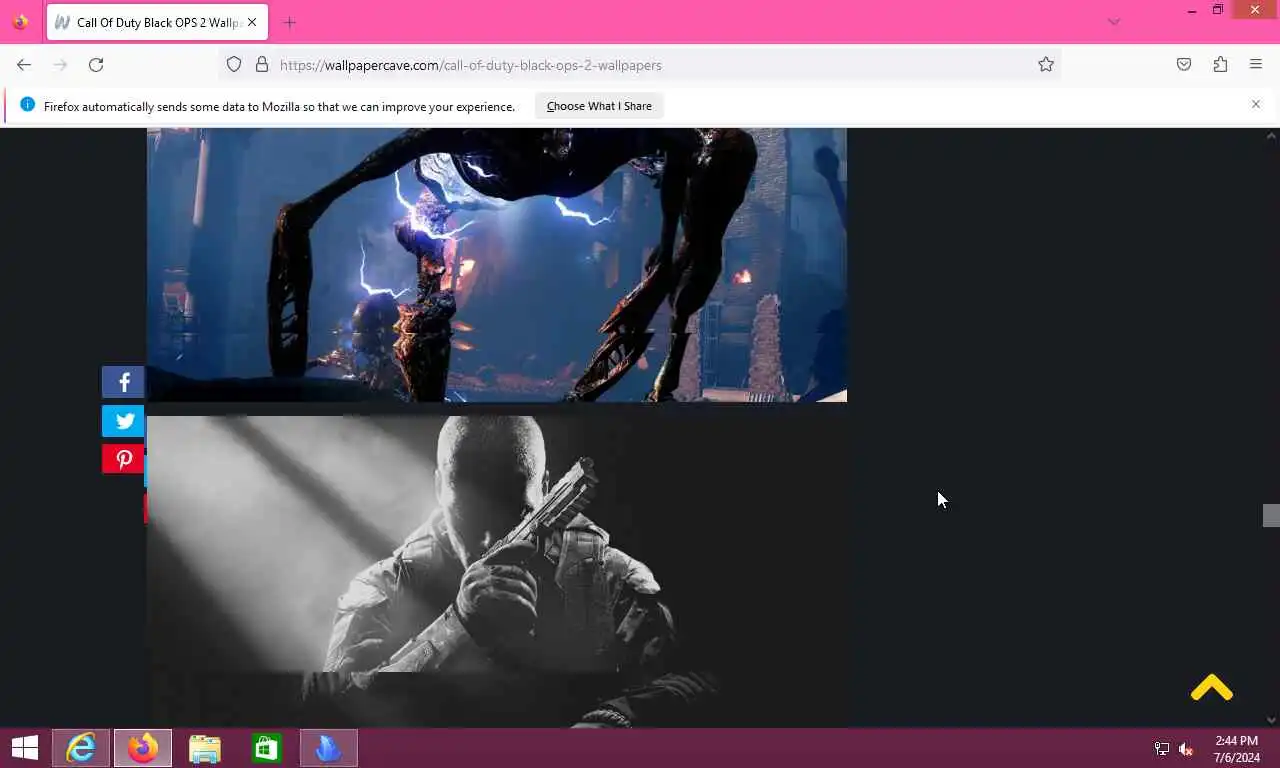Screen dimensions: 1280x768
Task: List all tabs dropdown arrow
Action: click(x=1114, y=22)
